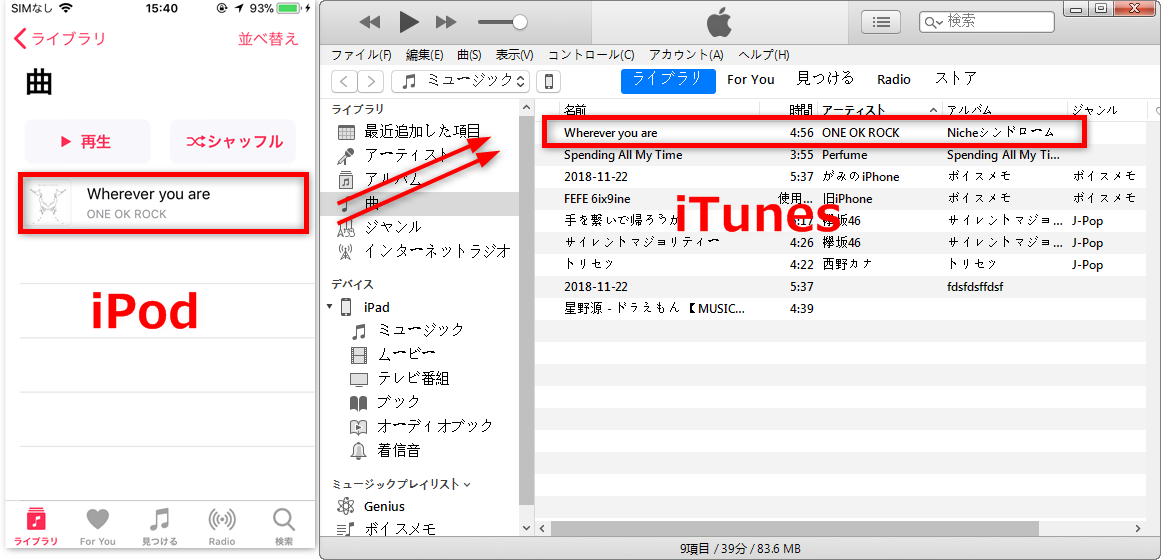
Task: Open the list view button in iTunes
Action: click(x=880, y=22)
